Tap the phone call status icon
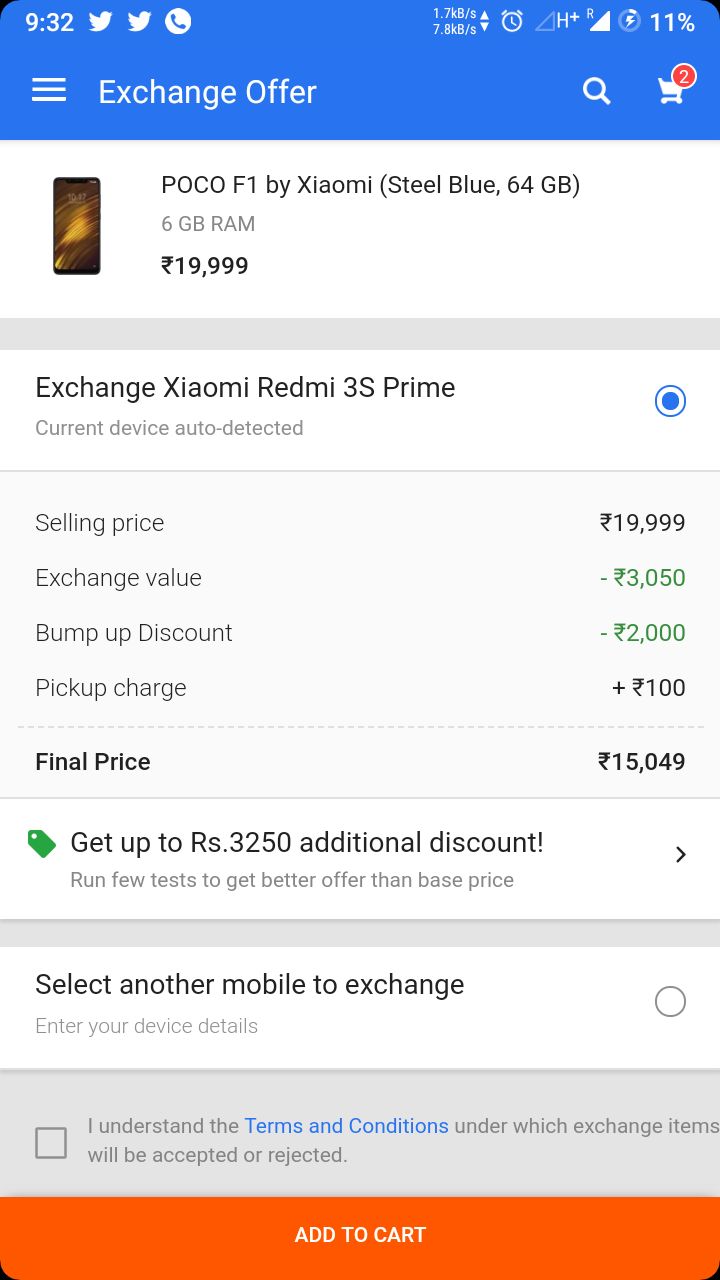This screenshot has width=720, height=1280. point(178,21)
